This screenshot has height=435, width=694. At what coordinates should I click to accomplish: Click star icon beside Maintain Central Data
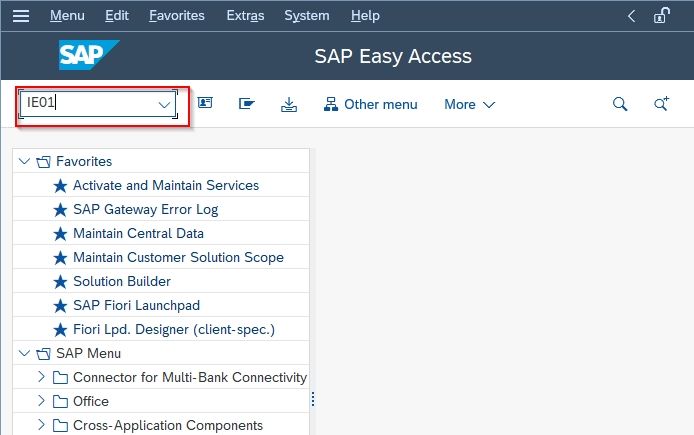pyautogui.click(x=60, y=234)
